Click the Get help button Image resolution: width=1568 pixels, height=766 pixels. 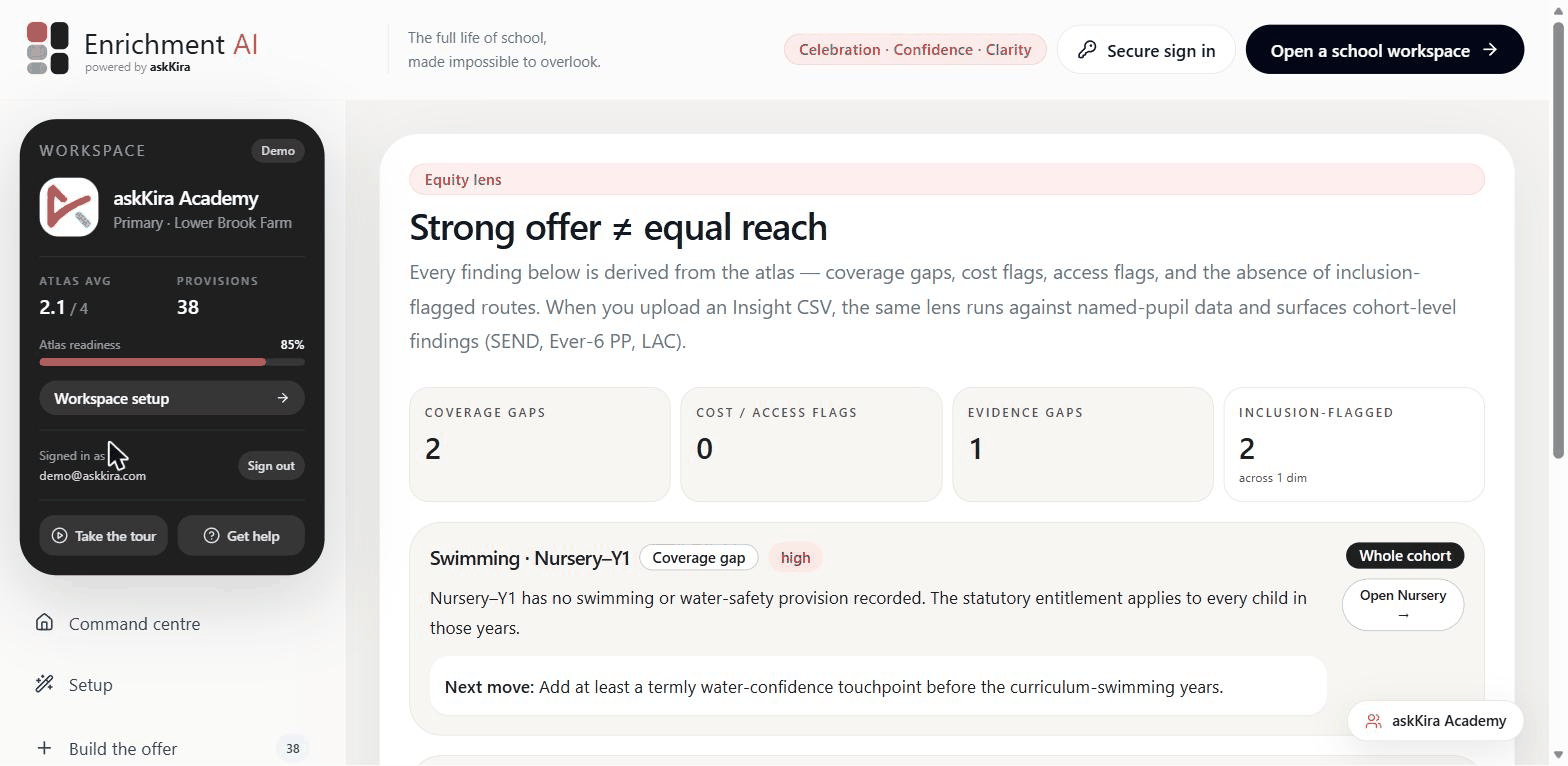click(x=241, y=536)
